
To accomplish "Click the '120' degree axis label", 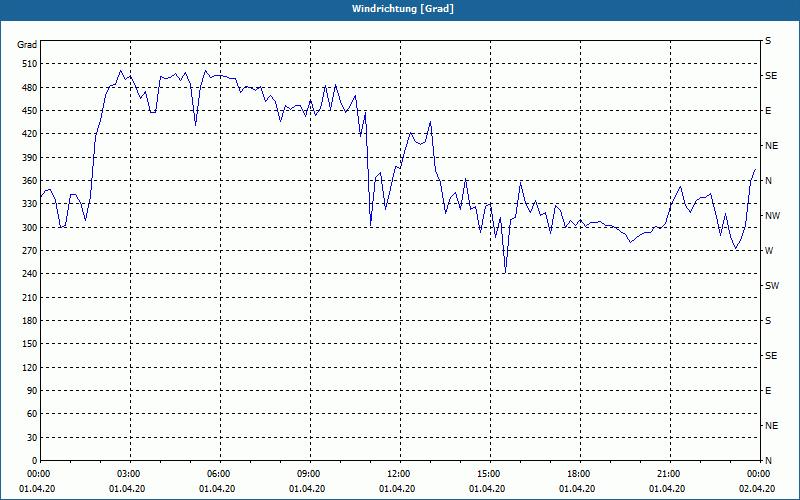I will click(30, 367).
